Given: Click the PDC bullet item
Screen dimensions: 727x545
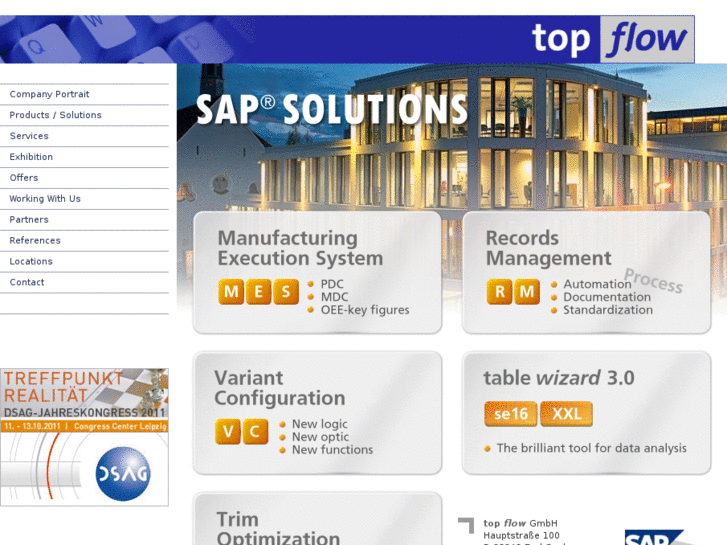Looking at the screenshot, I should (332, 284).
